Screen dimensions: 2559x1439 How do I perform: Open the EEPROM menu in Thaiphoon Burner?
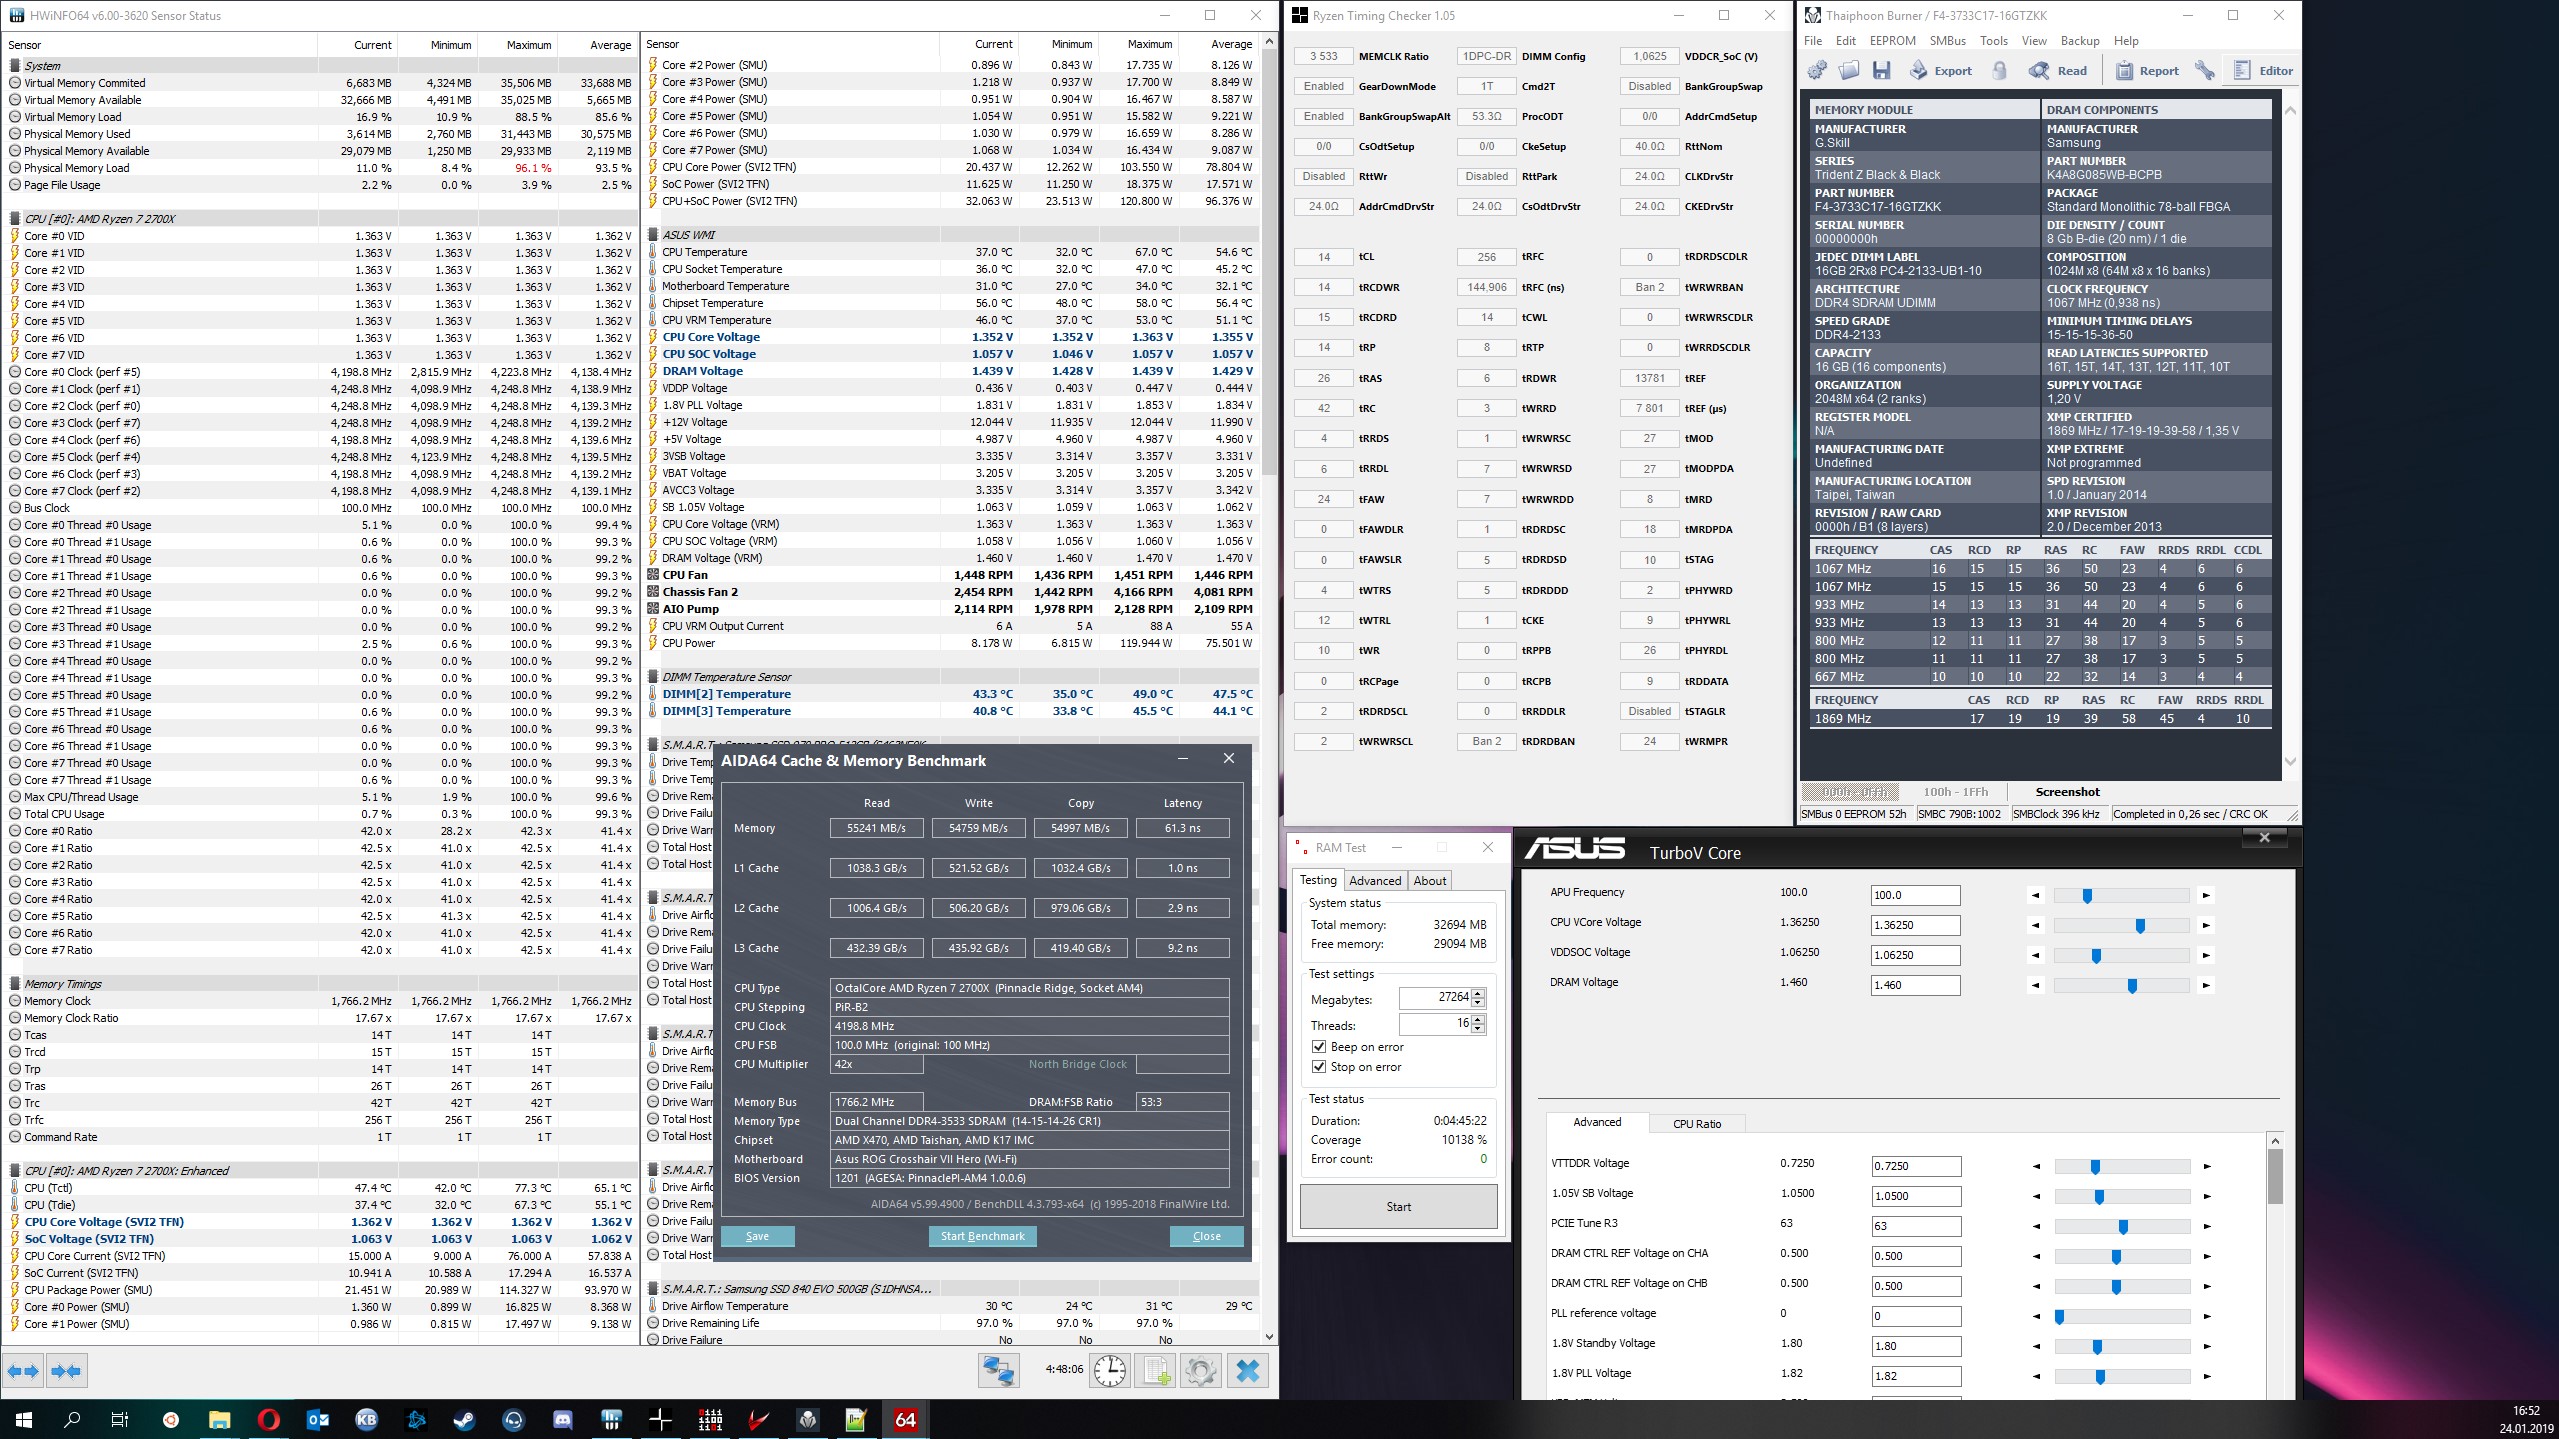click(x=1892, y=41)
